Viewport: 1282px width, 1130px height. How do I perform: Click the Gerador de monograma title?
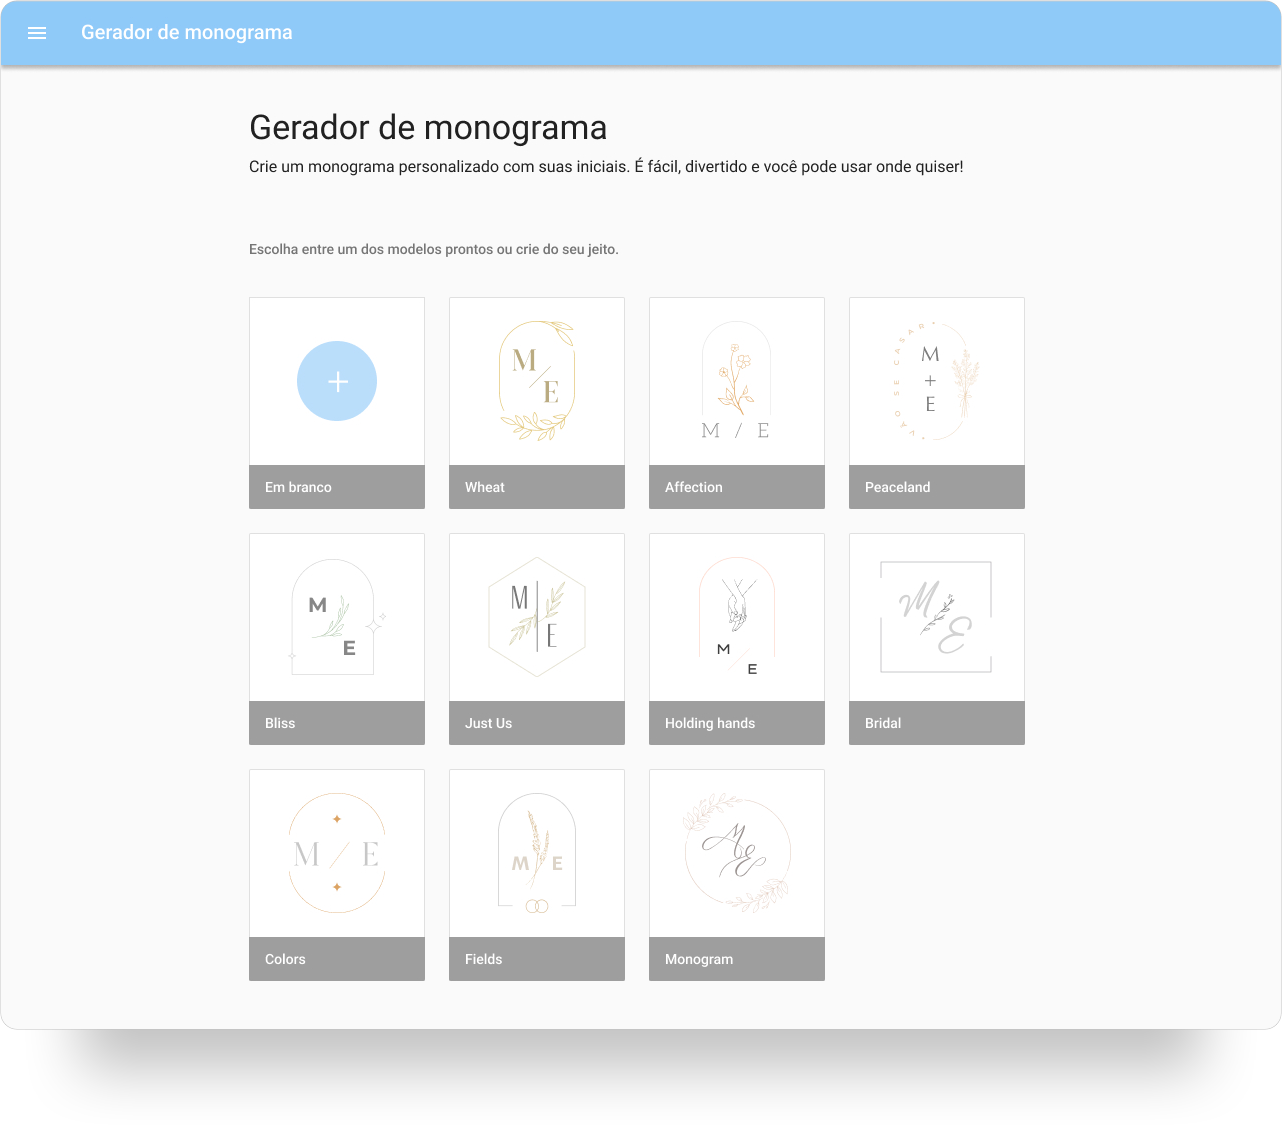[x=427, y=127]
